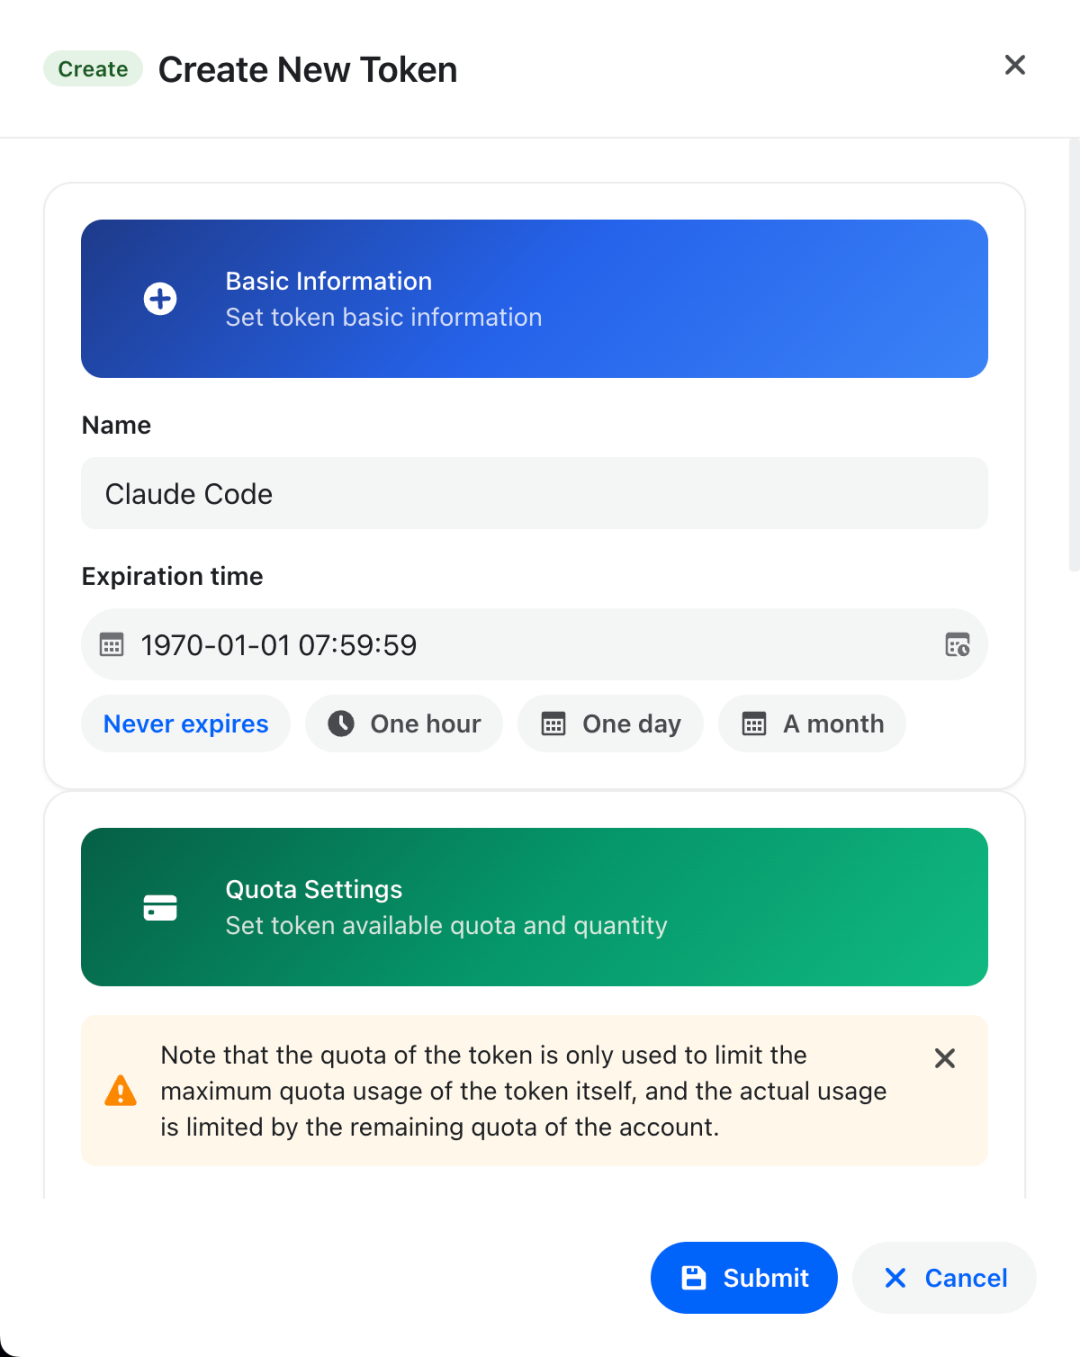Set expiration to One hour
The image size is (1080, 1357).
click(425, 724)
